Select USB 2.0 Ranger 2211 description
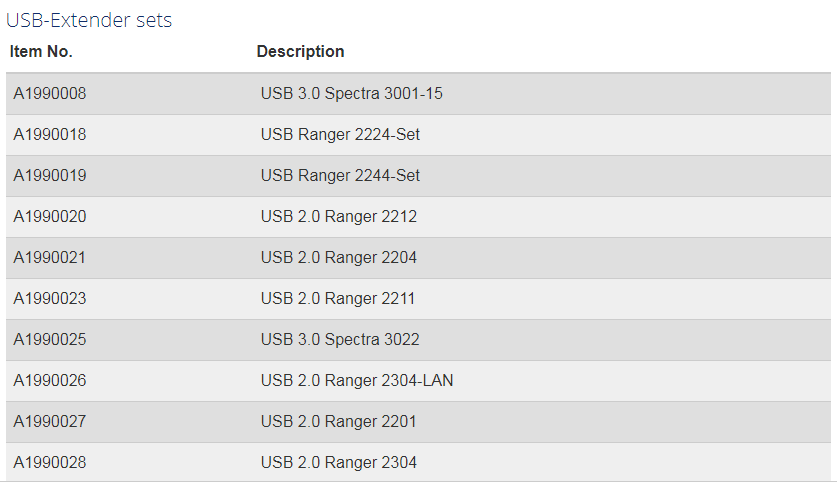This screenshot has width=837, height=482. point(337,298)
